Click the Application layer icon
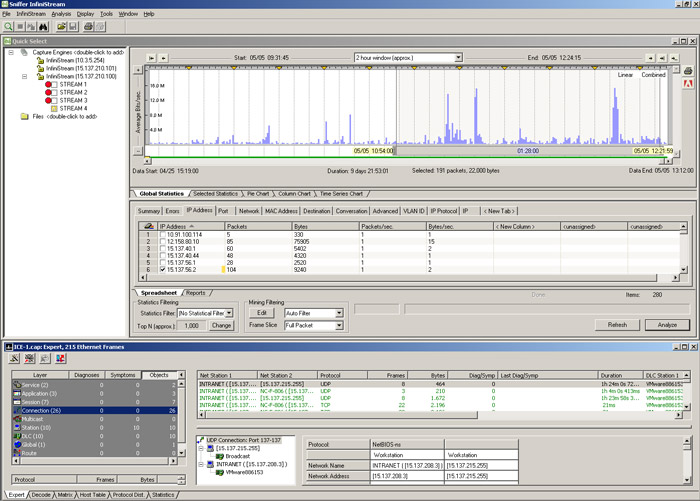The width and height of the screenshot is (700, 501). pyautogui.click(x=17, y=393)
